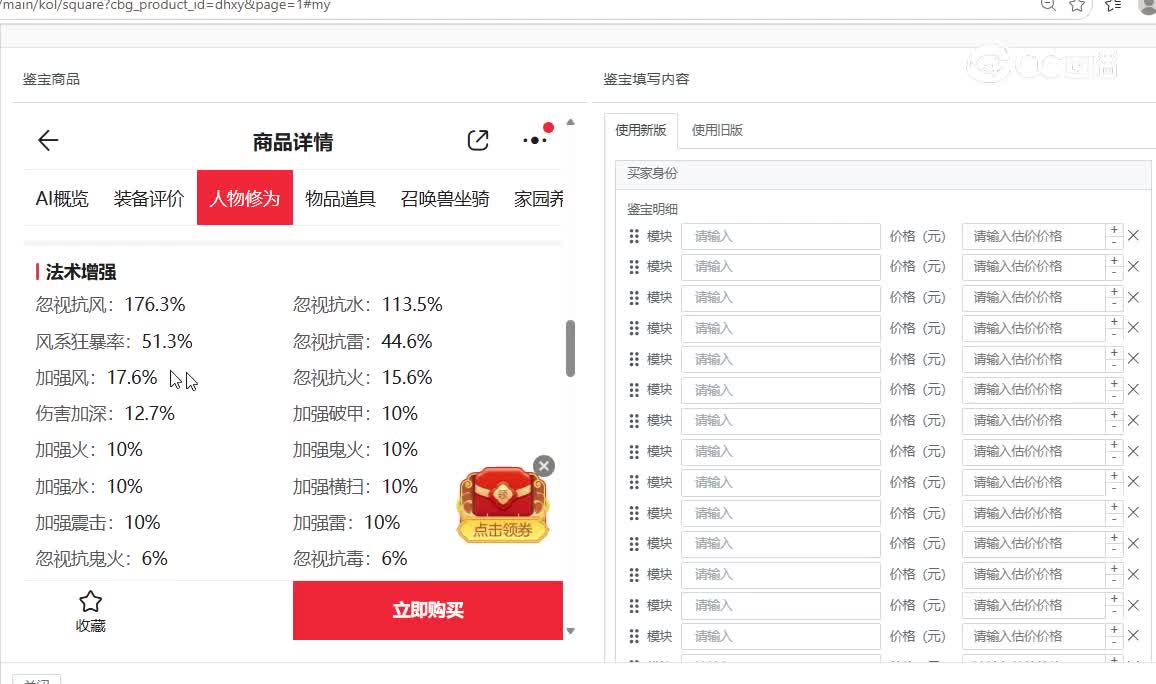The image size is (1156, 684).
Task: Increase the second row price with plus stepper
Action: click(1114, 260)
